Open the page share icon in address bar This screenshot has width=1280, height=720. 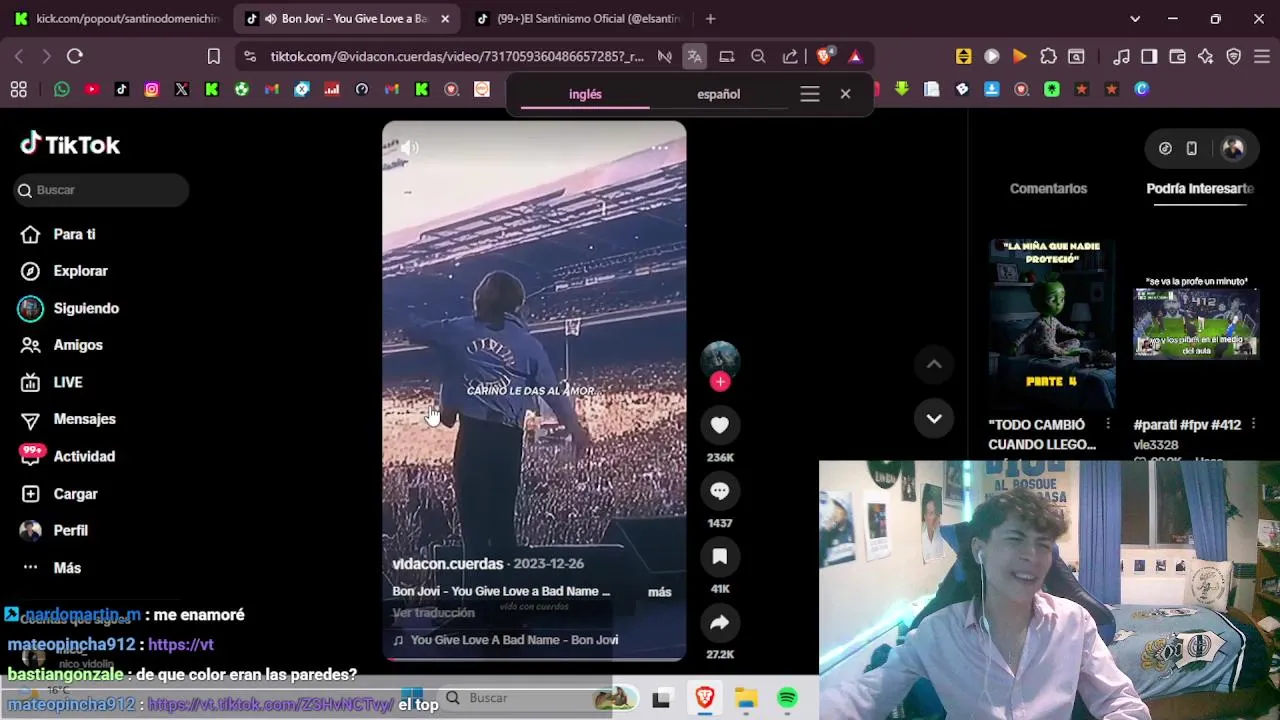click(790, 56)
